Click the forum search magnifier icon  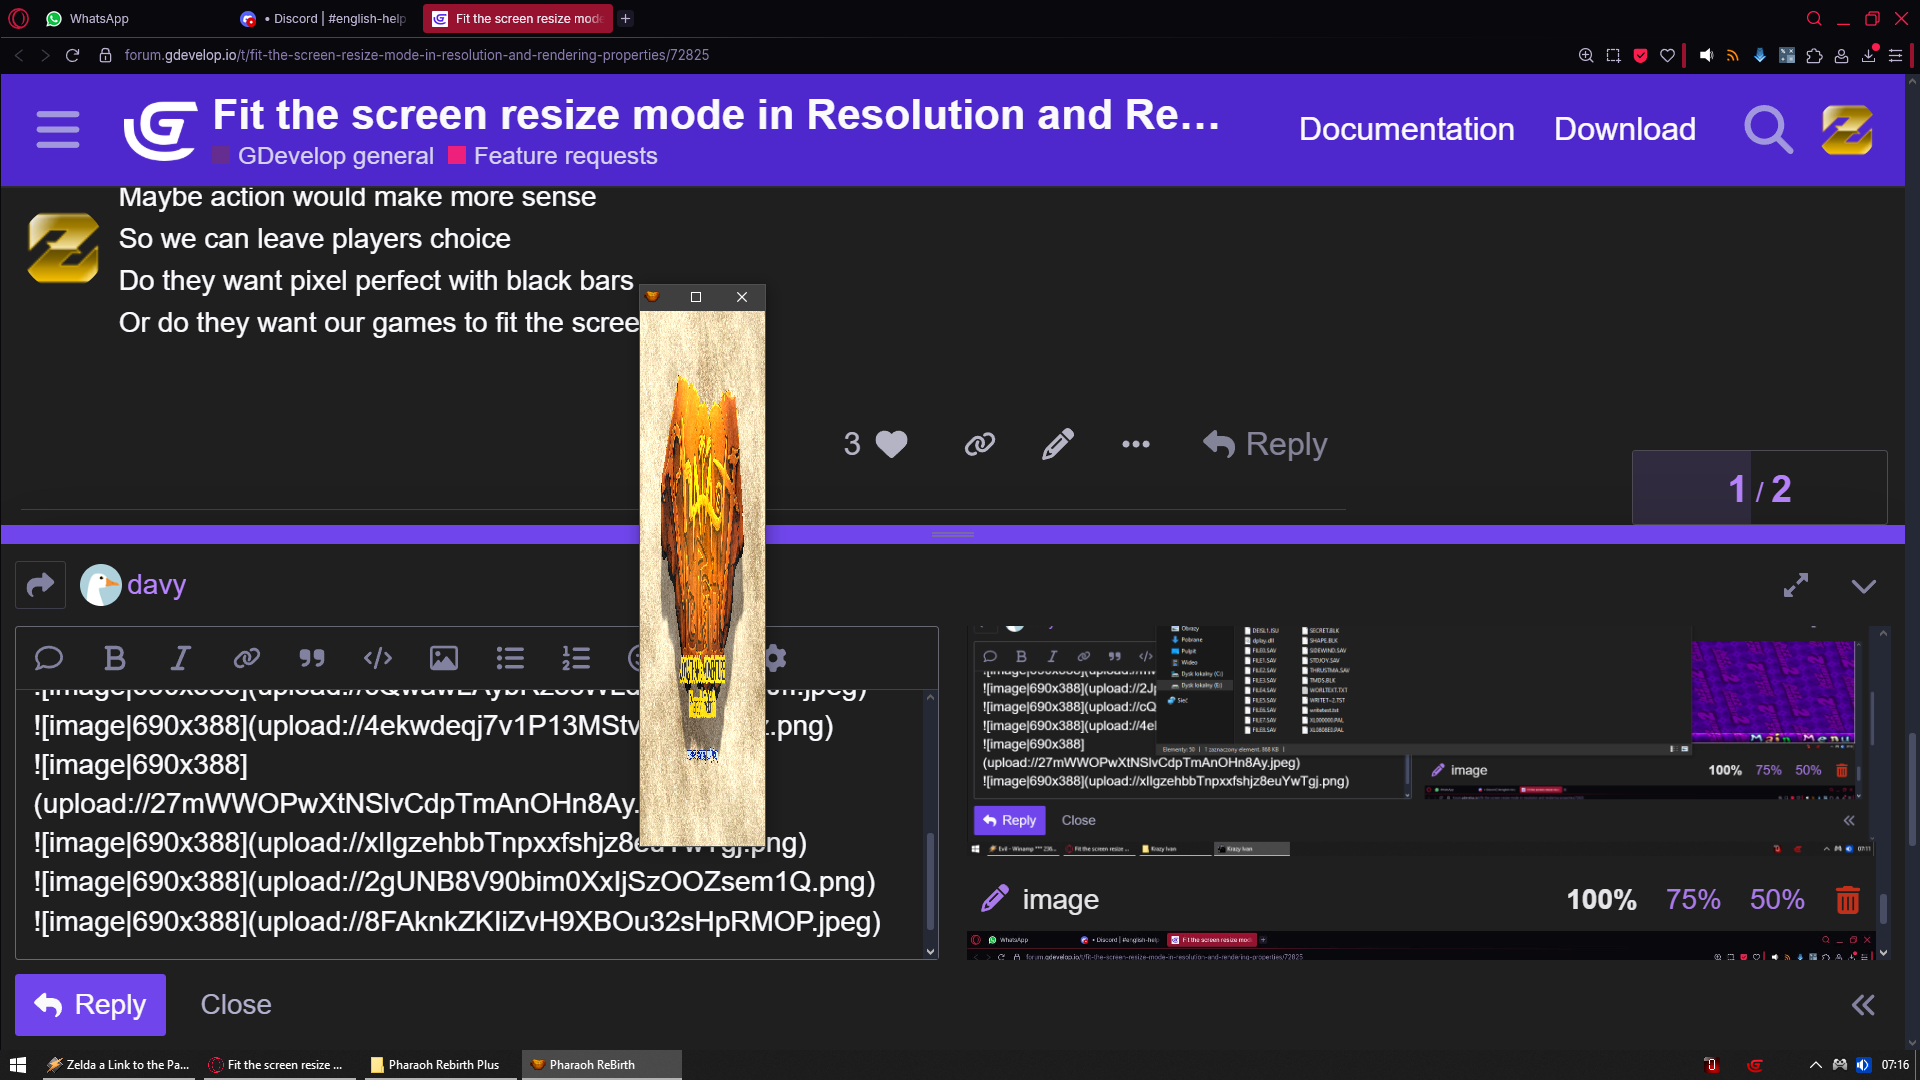(x=1768, y=130)
